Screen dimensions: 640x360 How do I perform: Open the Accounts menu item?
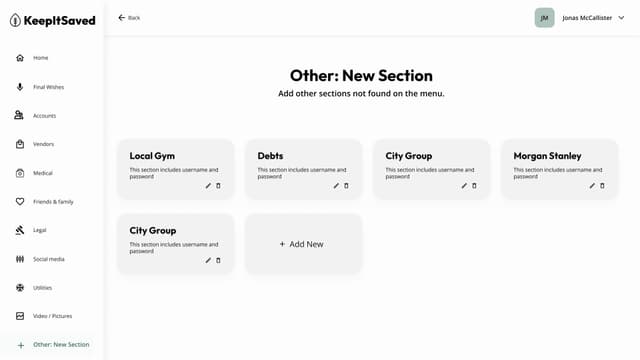[x=44, y=116]
